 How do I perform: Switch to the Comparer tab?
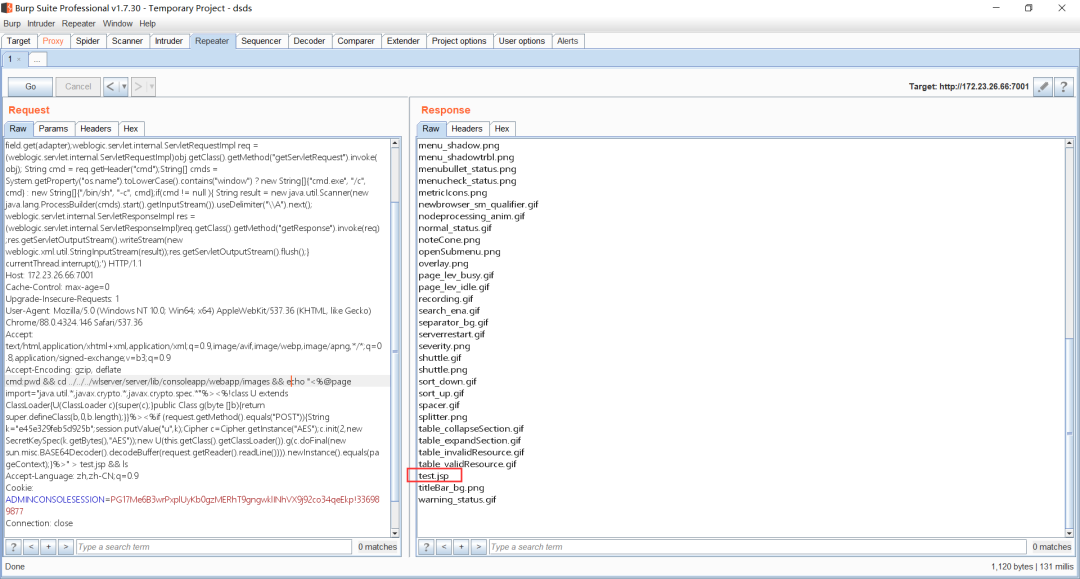[x=356, y=41]
